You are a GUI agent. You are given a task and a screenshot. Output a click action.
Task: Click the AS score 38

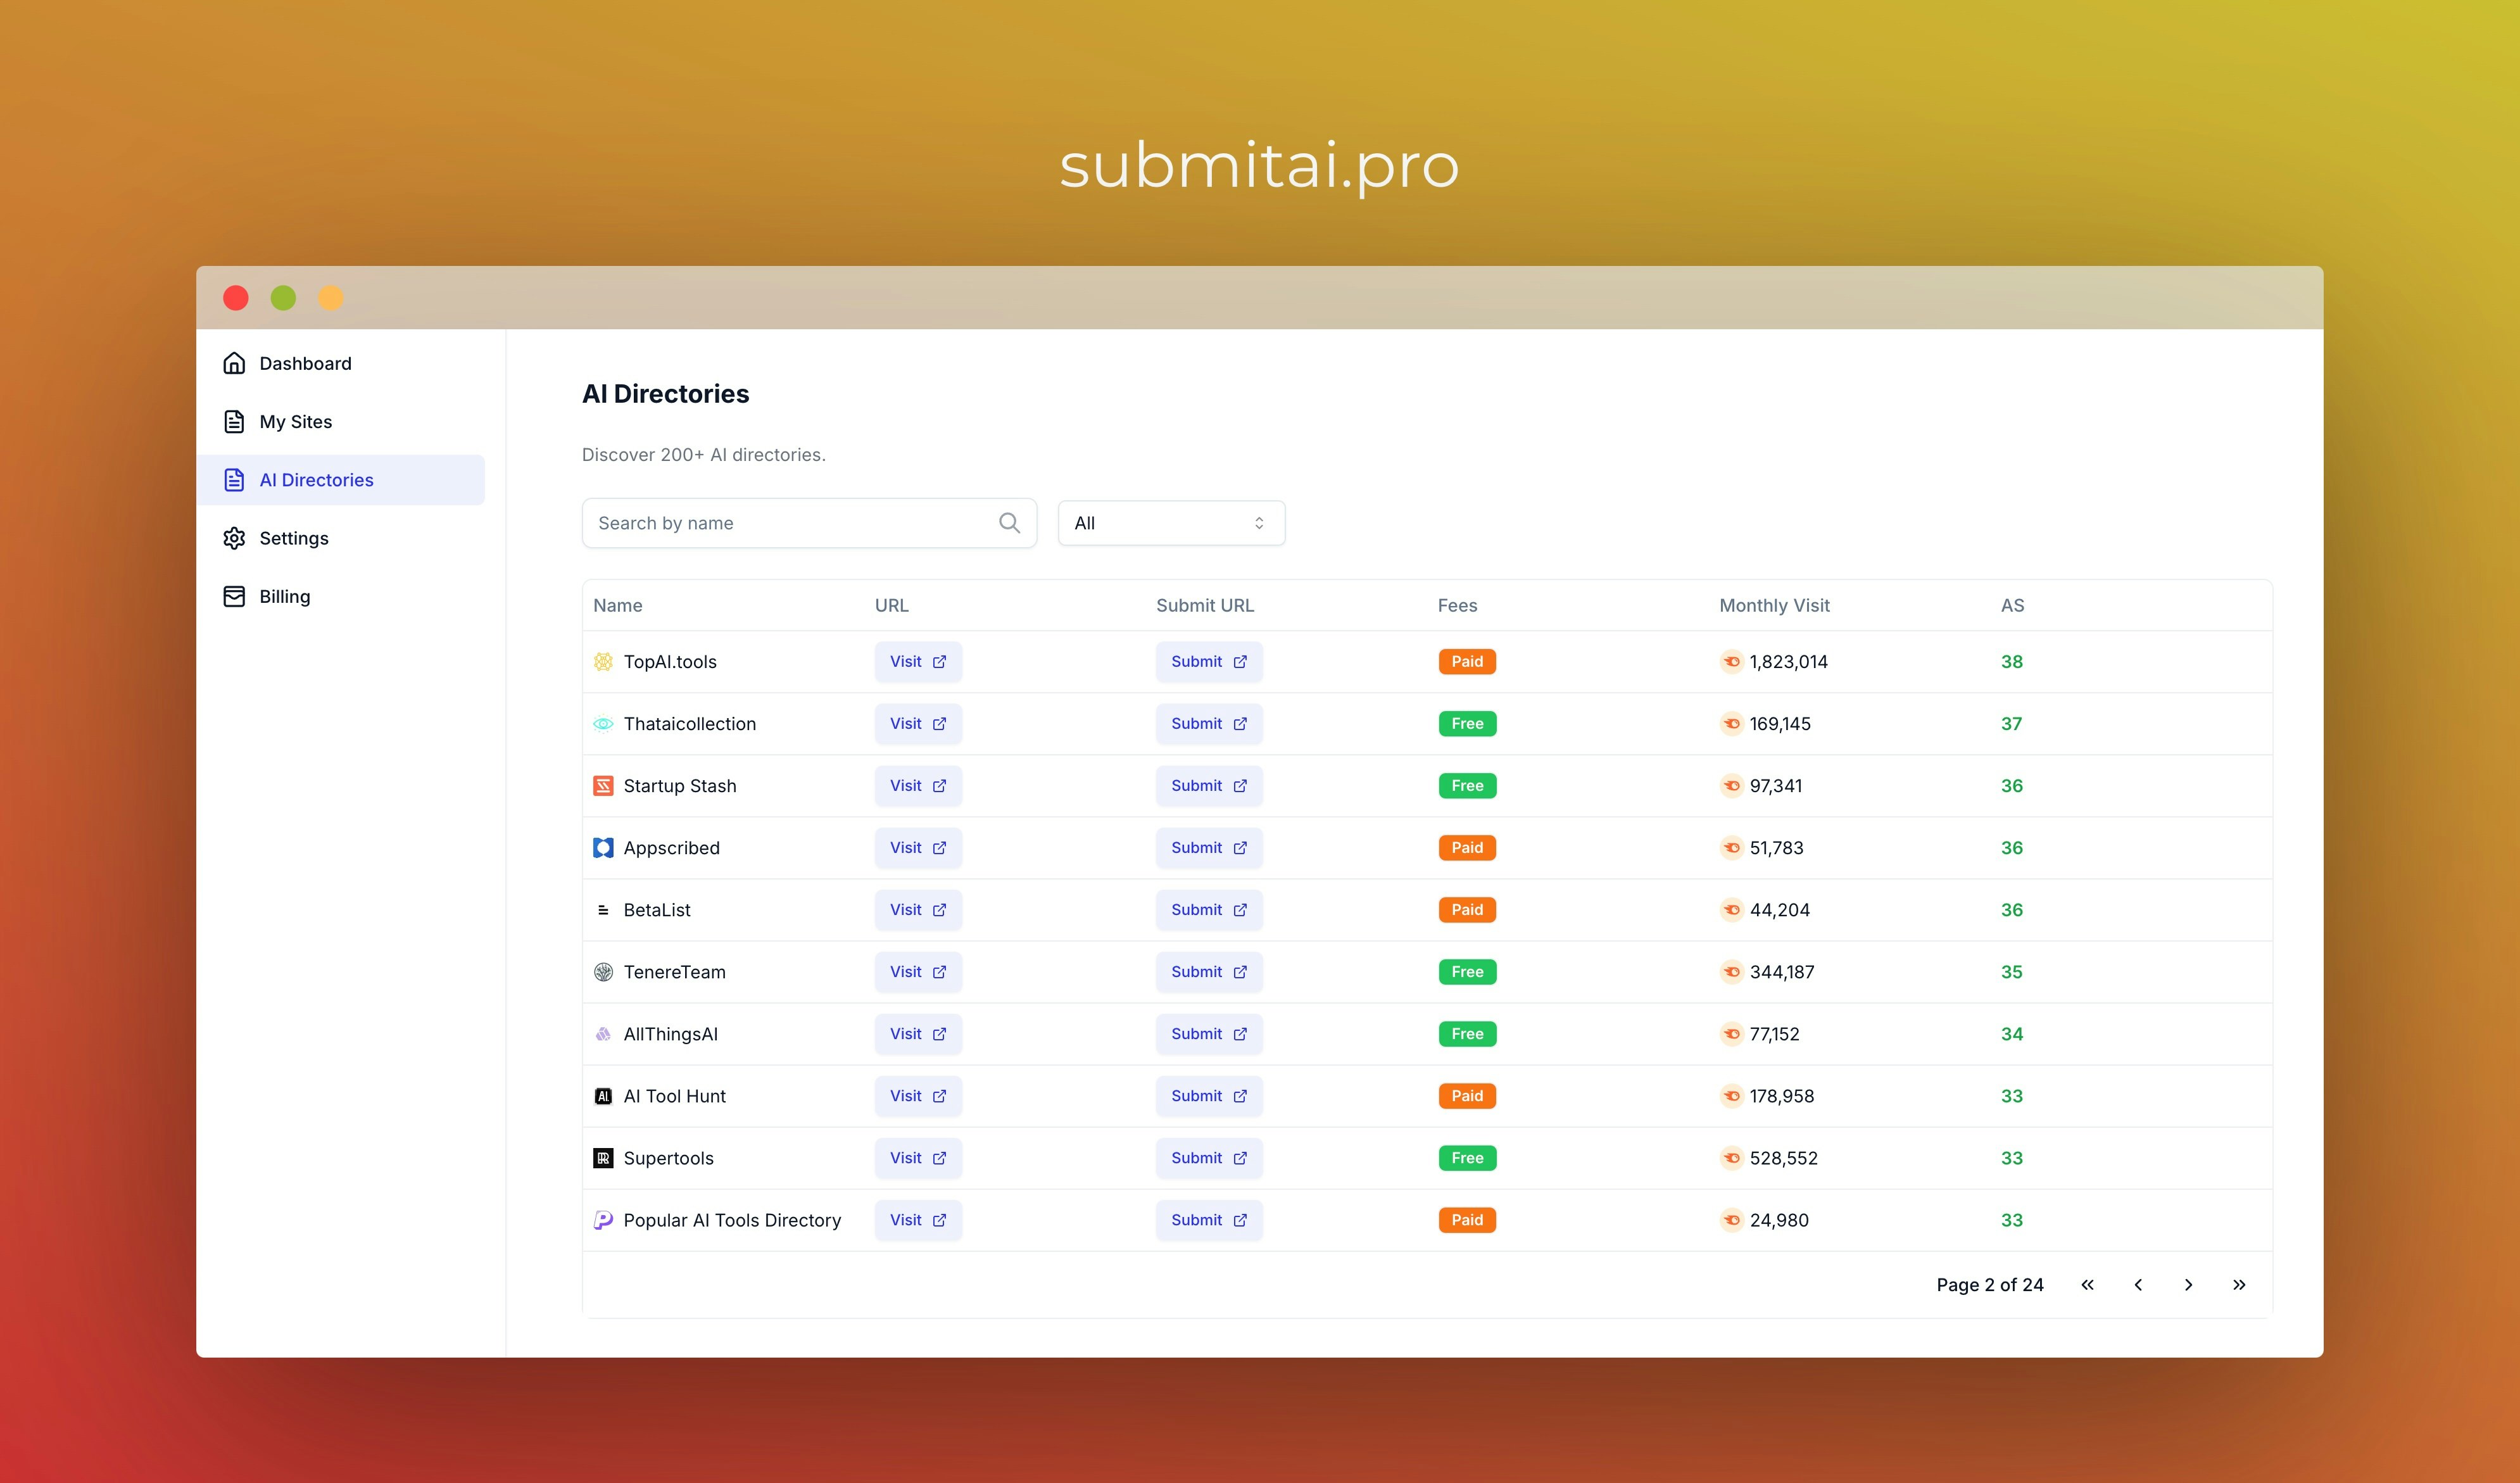click(2012, 662)
